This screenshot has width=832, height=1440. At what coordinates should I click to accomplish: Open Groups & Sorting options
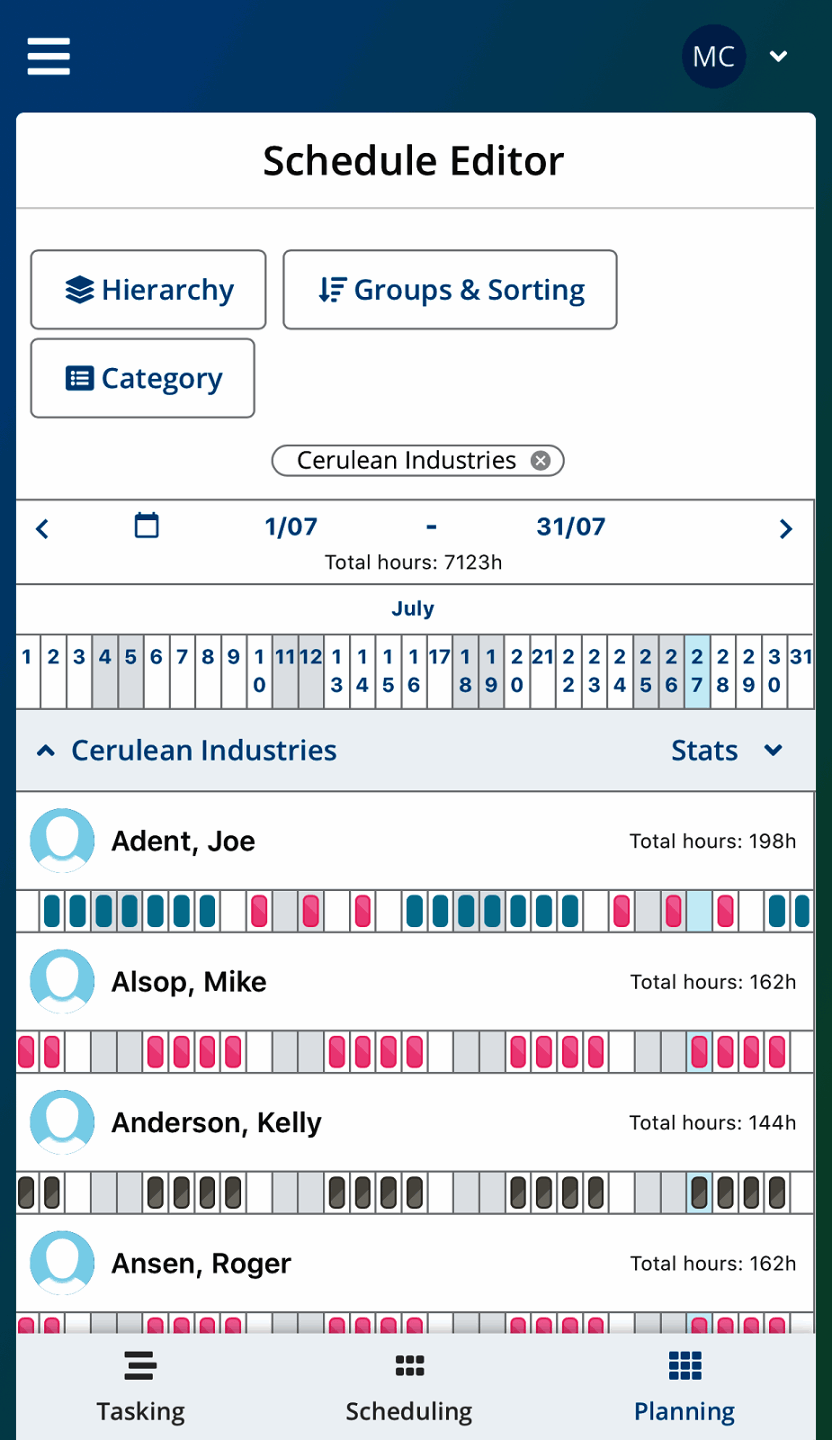click(450, 290)
